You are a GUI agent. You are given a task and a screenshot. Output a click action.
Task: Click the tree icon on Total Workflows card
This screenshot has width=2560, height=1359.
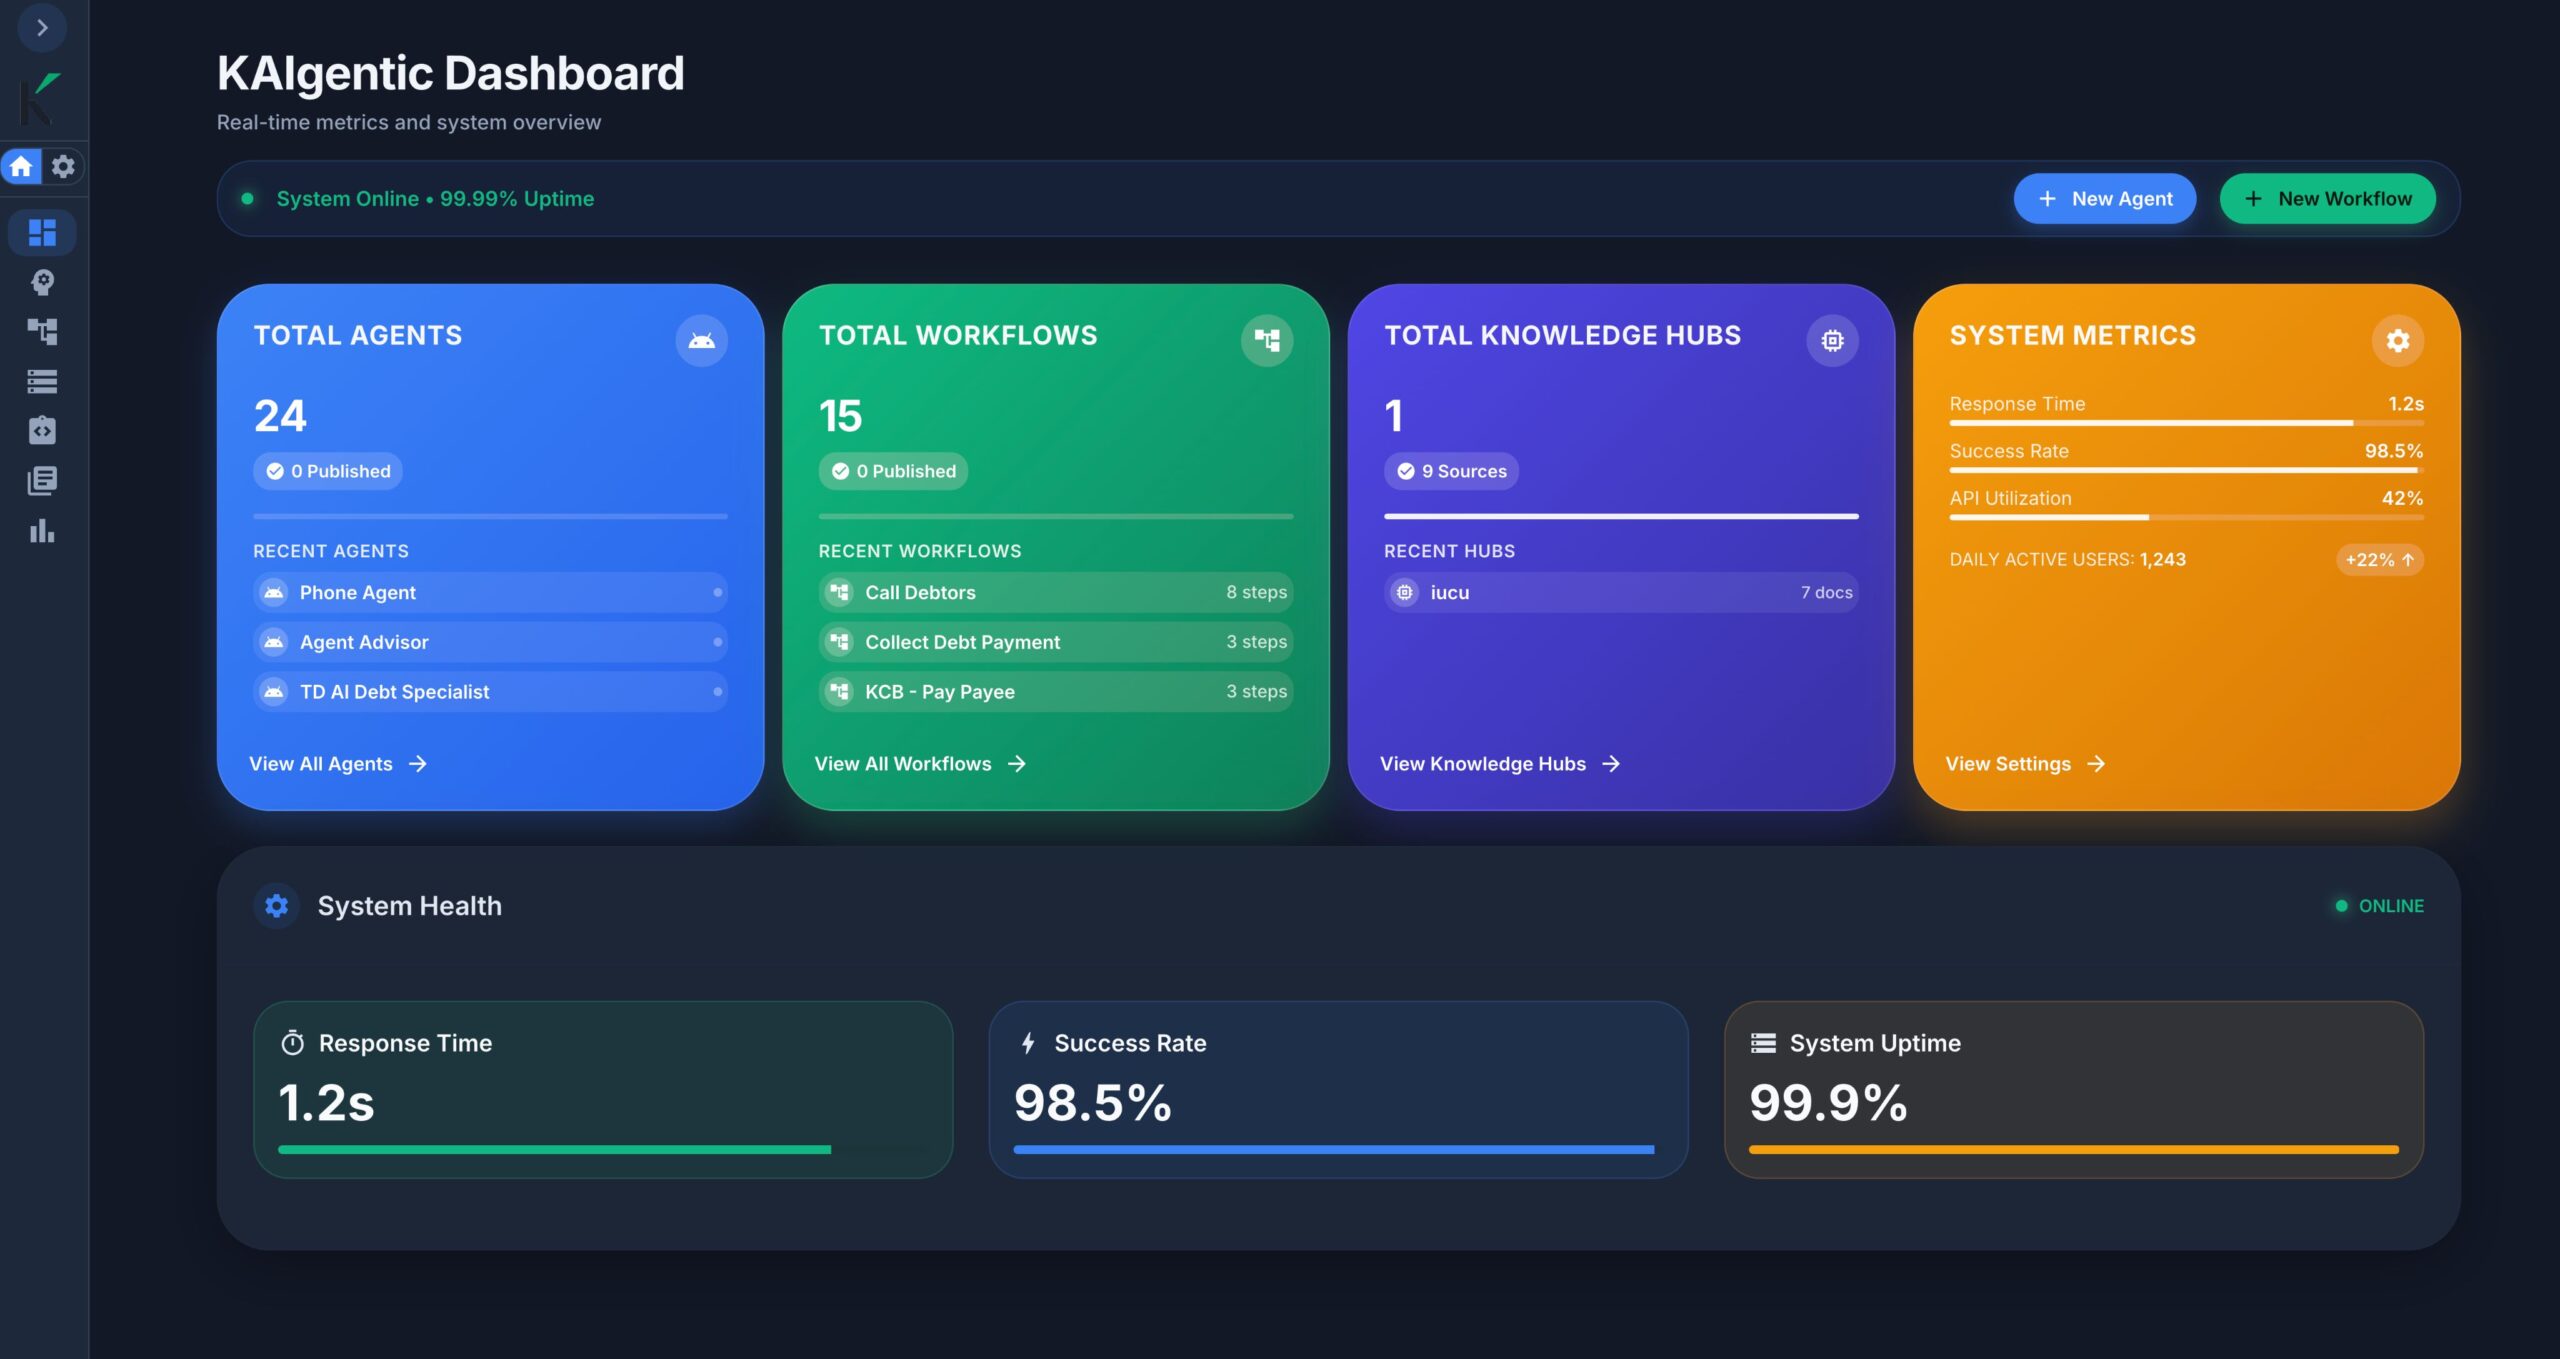(x=1267, y=341)
